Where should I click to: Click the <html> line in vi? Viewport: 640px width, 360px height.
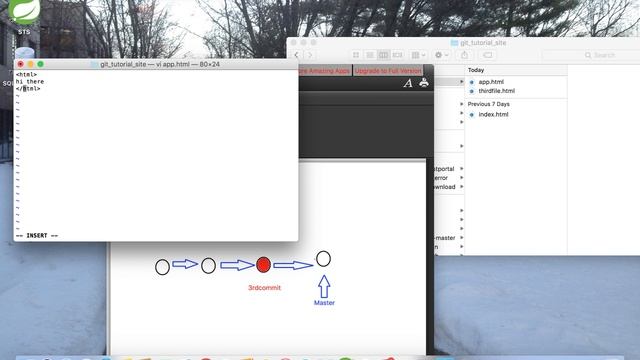(26, 75)
